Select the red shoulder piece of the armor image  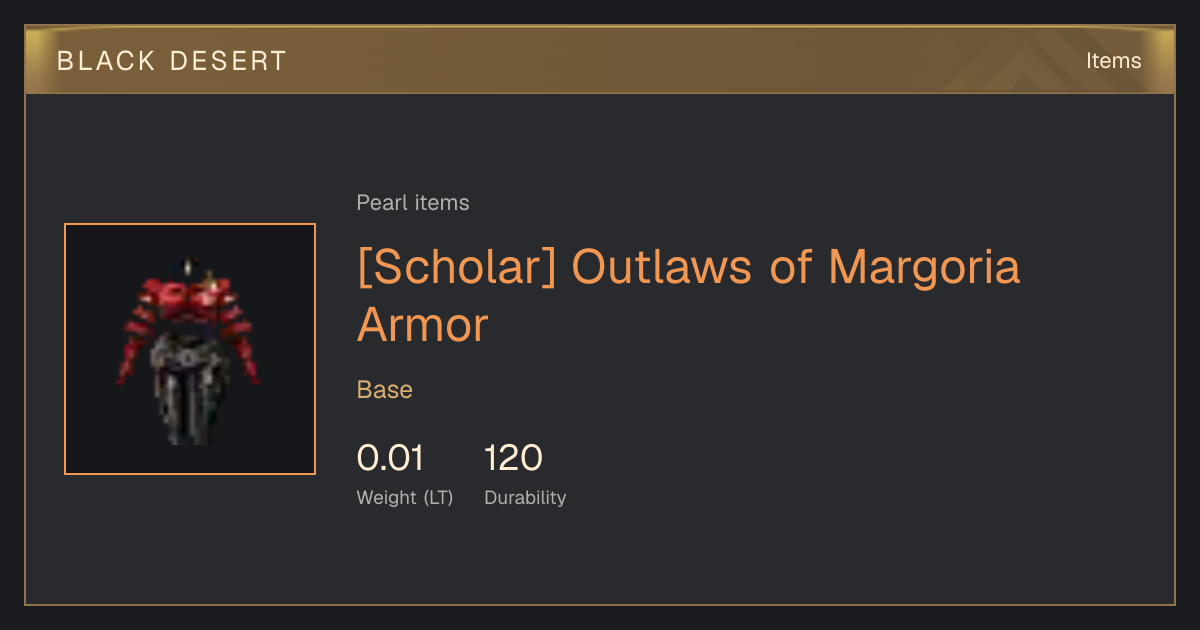[x=189, y=295]
